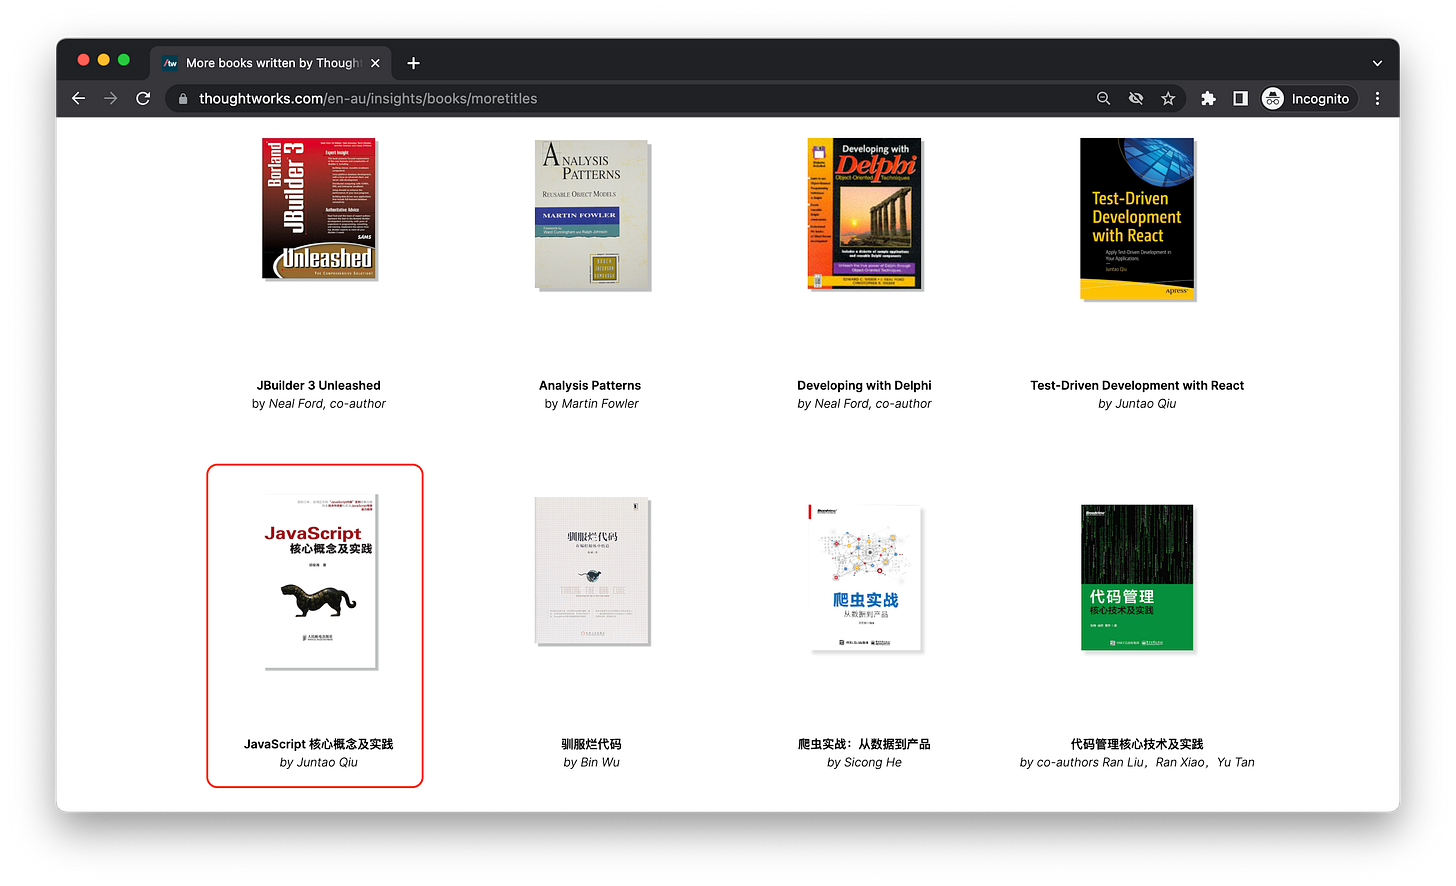Go forward to the next page
The image size is (1456, 886).
click(110, 98)
